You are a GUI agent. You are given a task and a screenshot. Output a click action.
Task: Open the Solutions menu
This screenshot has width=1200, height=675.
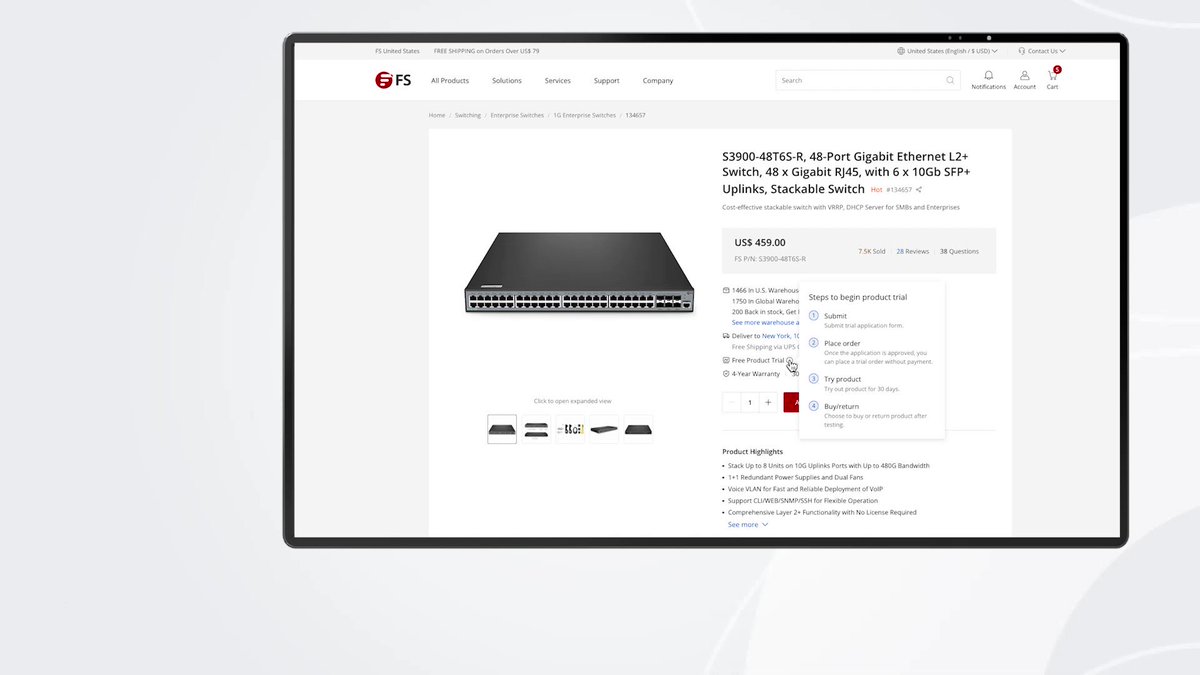[507, 81]
